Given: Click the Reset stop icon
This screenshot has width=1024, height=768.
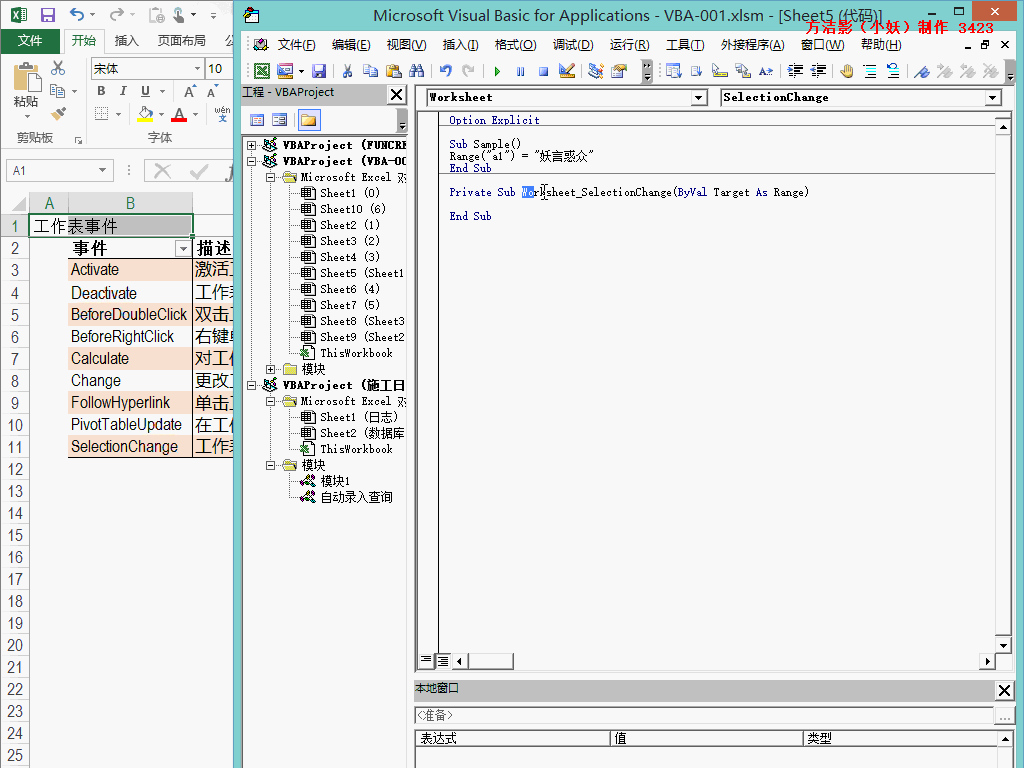Looking at the screenshot, I should click(543, 71).
